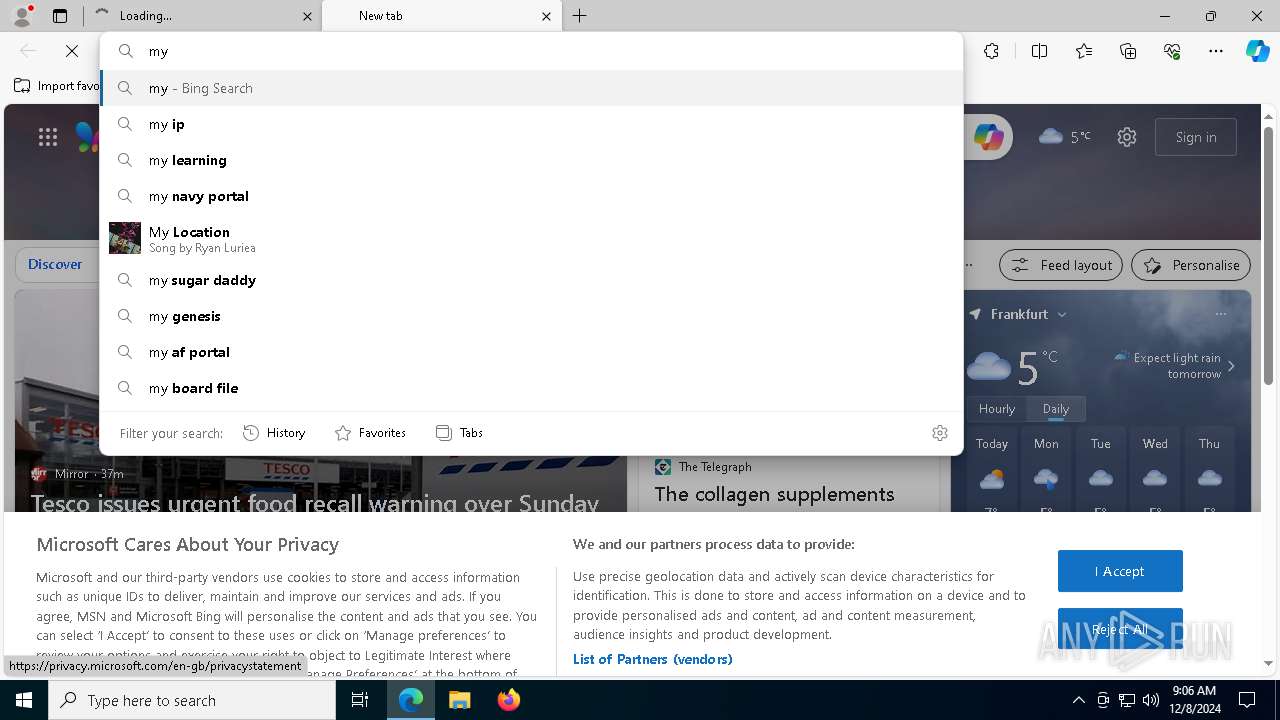This screenshot has width=1280, height=720.
Task: Open The Telegraph collagen supplements article
Action: (774, 494)
